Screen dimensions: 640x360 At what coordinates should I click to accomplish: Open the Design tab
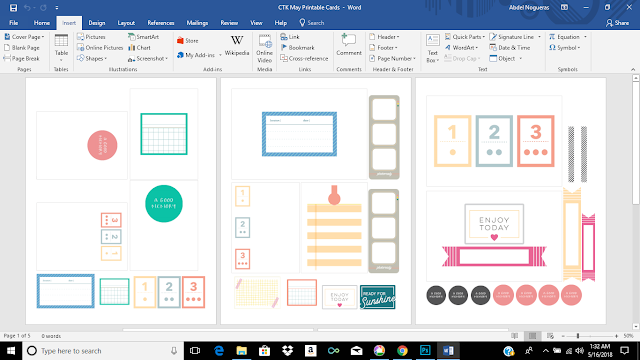pos(97,23)
